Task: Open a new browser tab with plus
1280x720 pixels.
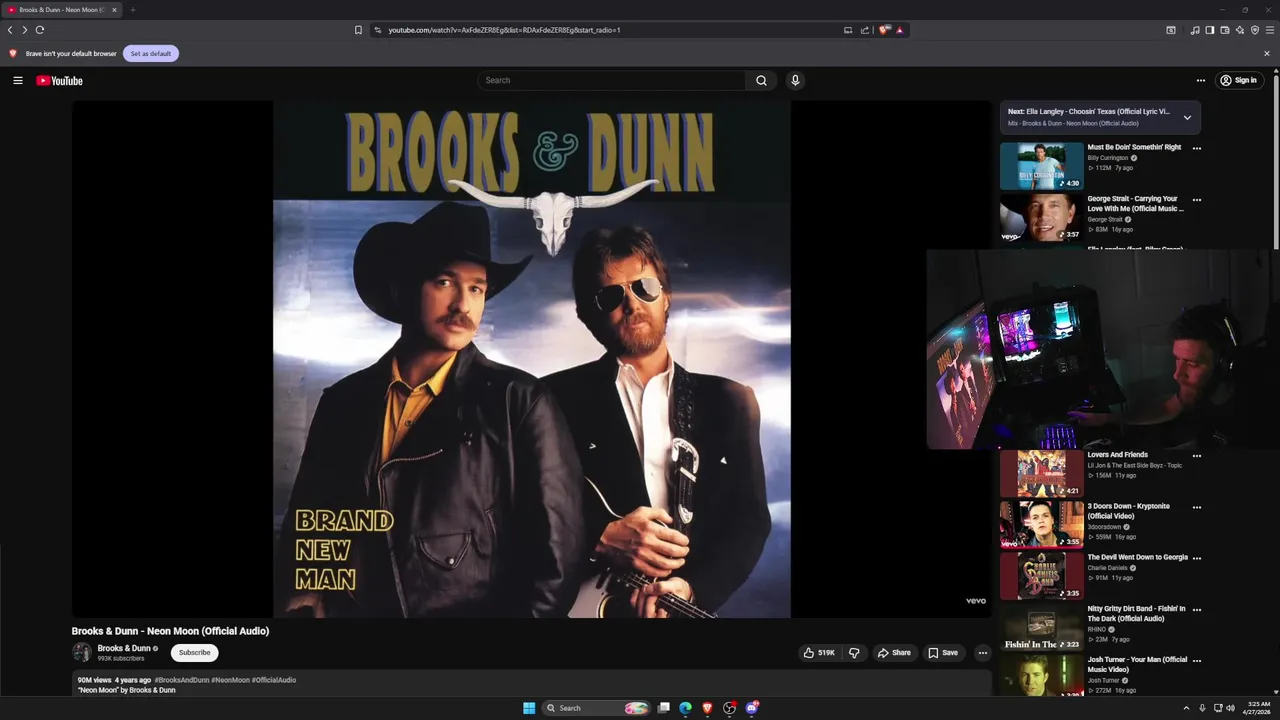Action: pos(132,10)
